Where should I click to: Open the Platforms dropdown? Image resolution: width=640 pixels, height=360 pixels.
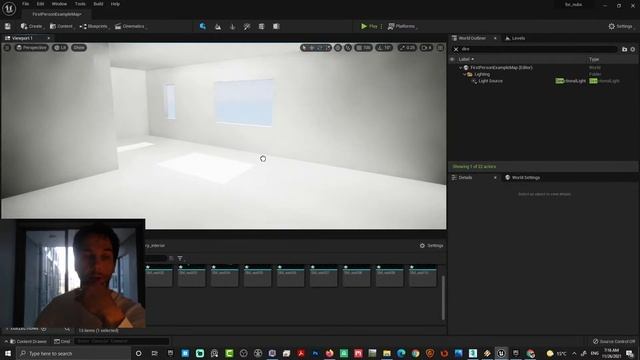pyautogui.click(x=402, y=26)
